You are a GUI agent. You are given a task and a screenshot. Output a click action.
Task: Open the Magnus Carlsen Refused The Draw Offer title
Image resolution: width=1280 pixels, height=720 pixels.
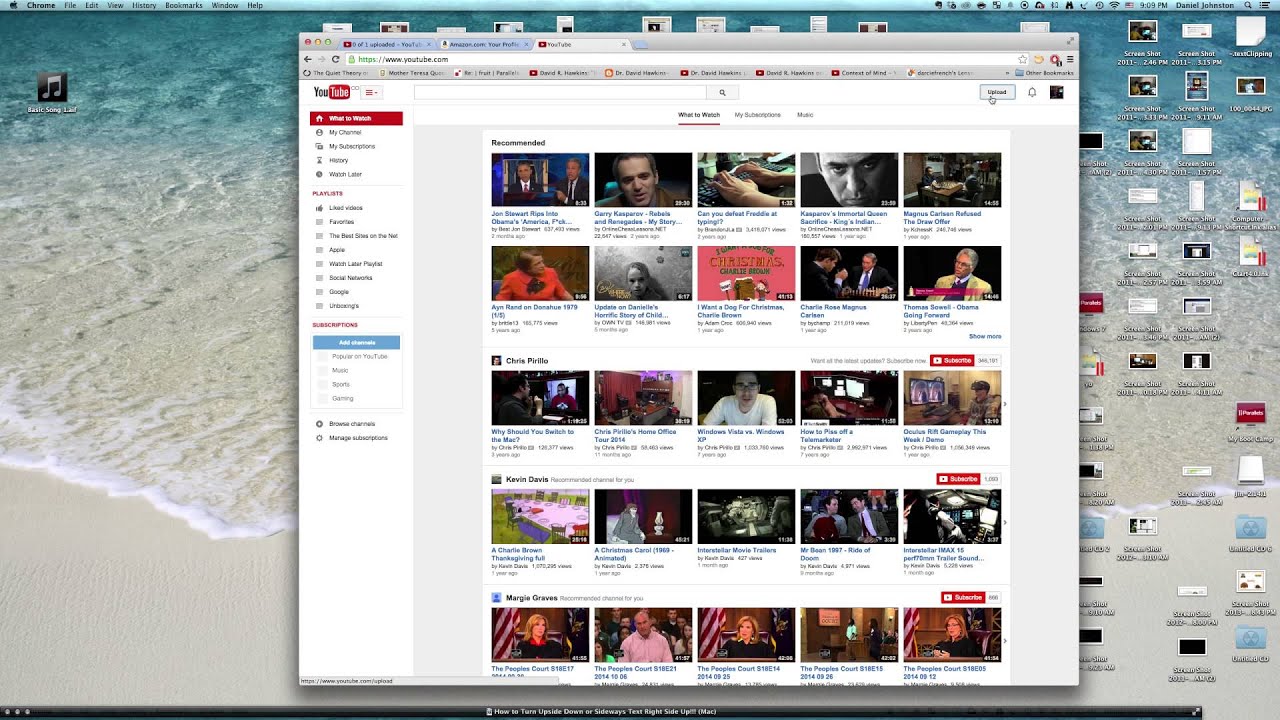[x=942, y=217]
